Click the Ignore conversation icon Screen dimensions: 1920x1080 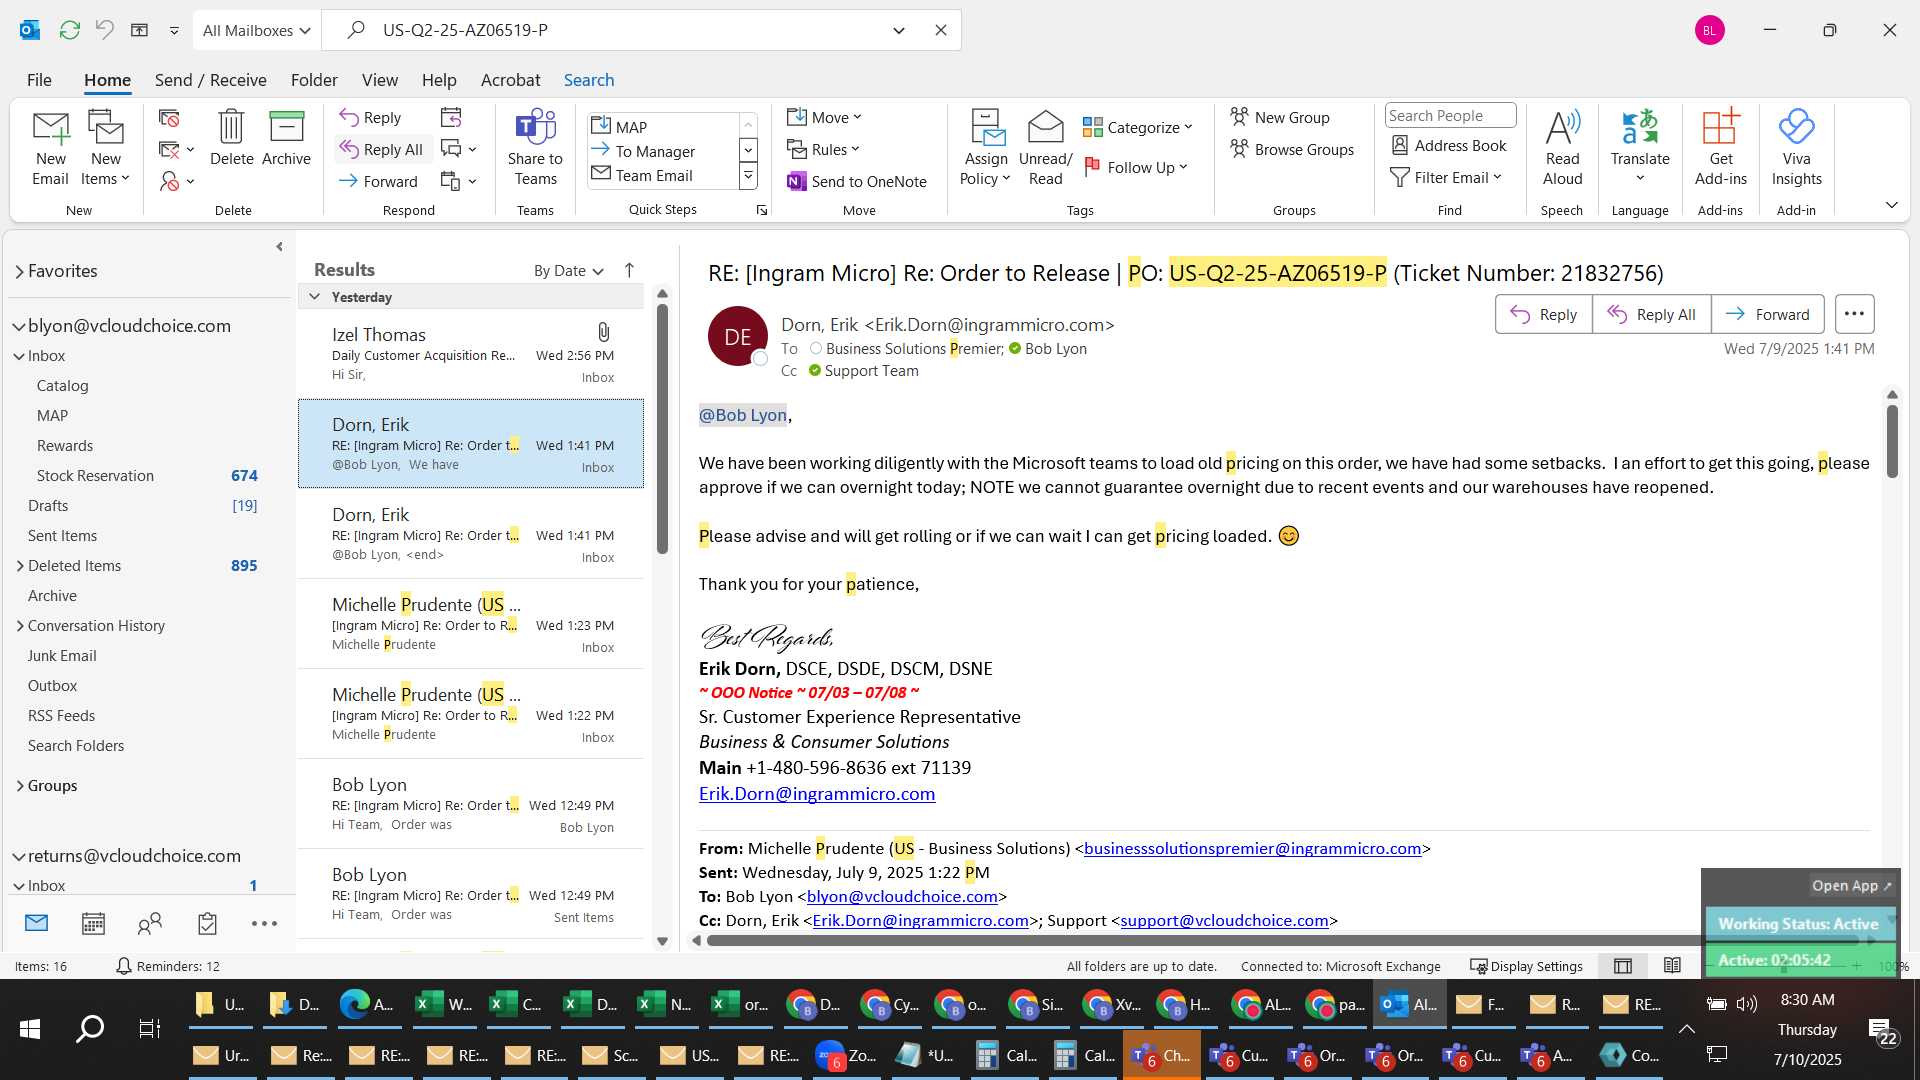[169, 118]
